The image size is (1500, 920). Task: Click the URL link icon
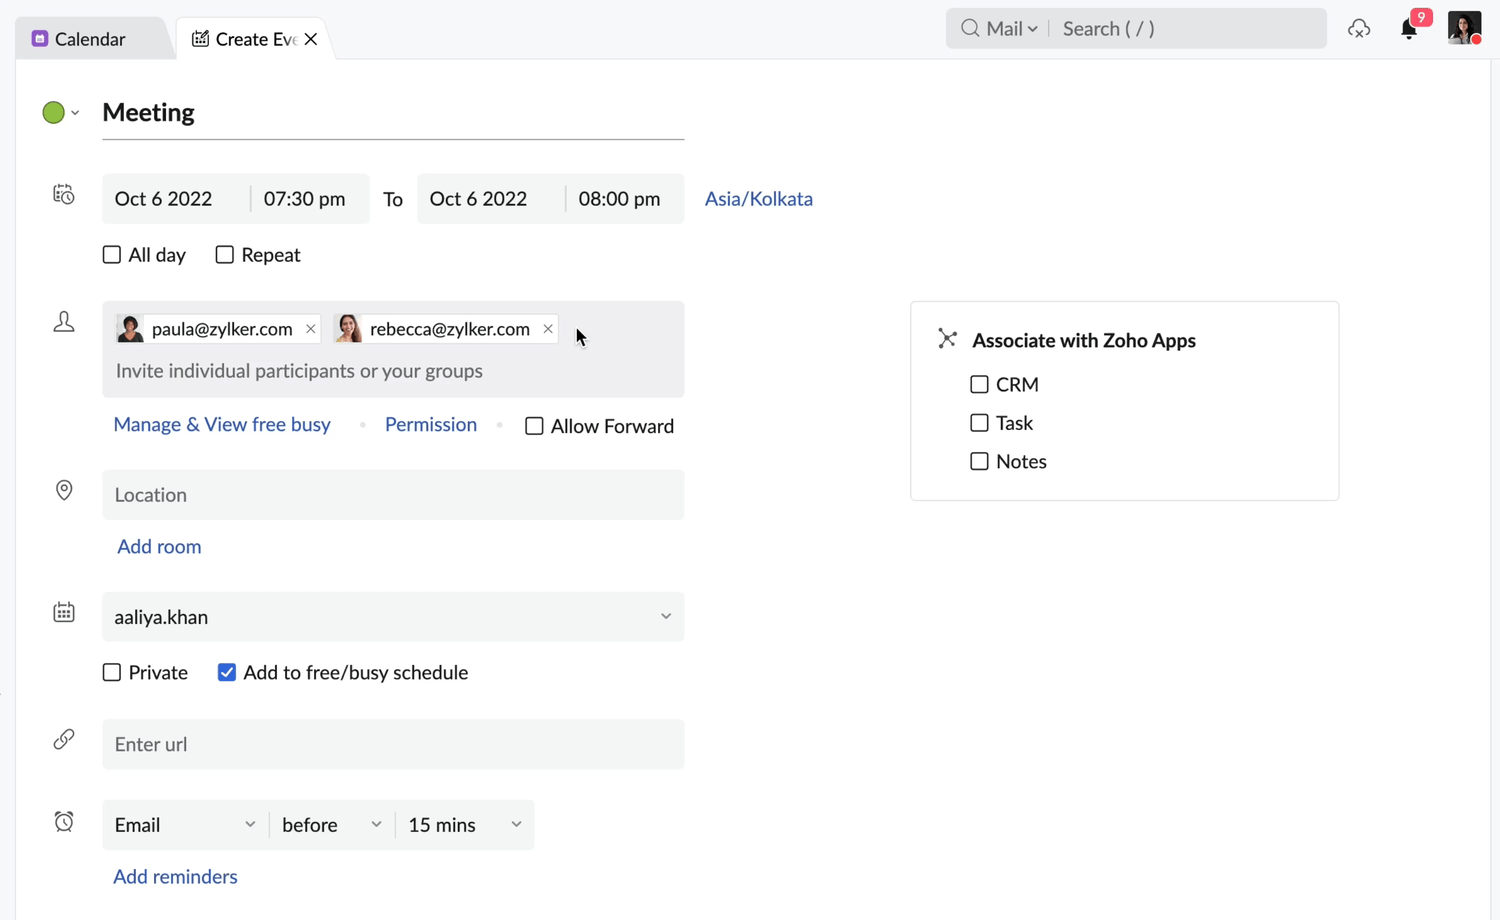tap(64, 740)
